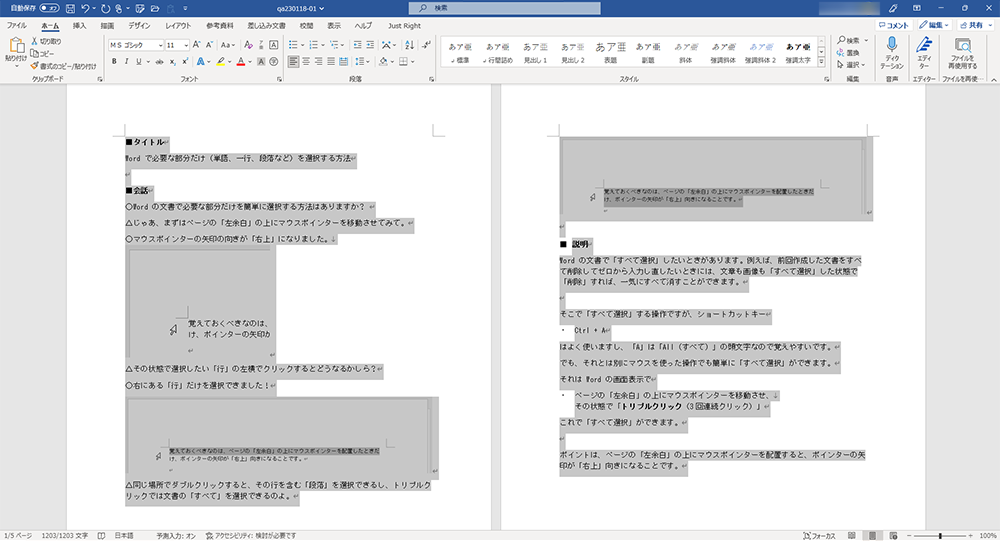Screen dimensions: 1000x541
Task: Toggle the 自動保存 AutoSave switch
Action: point(49,8)
